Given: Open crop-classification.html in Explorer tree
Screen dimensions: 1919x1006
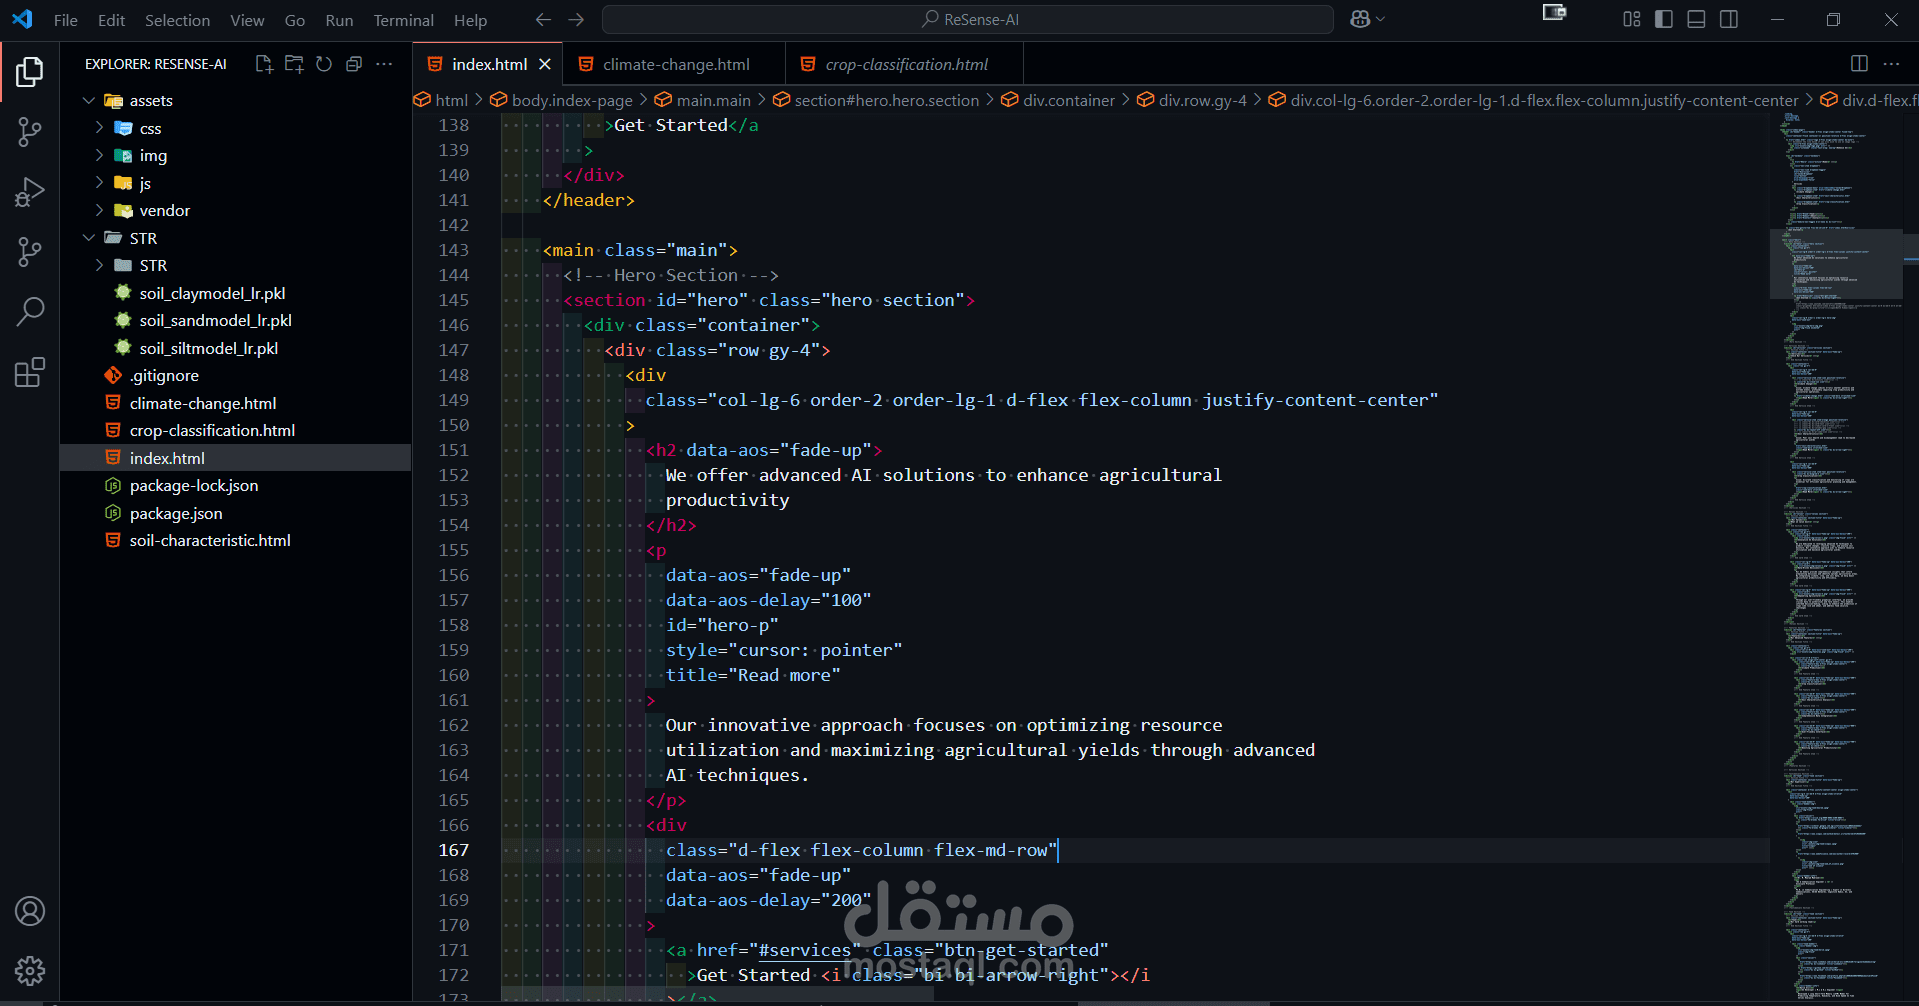Looking at the screenshot, I should pyautogui.click(x=212, y=430).
